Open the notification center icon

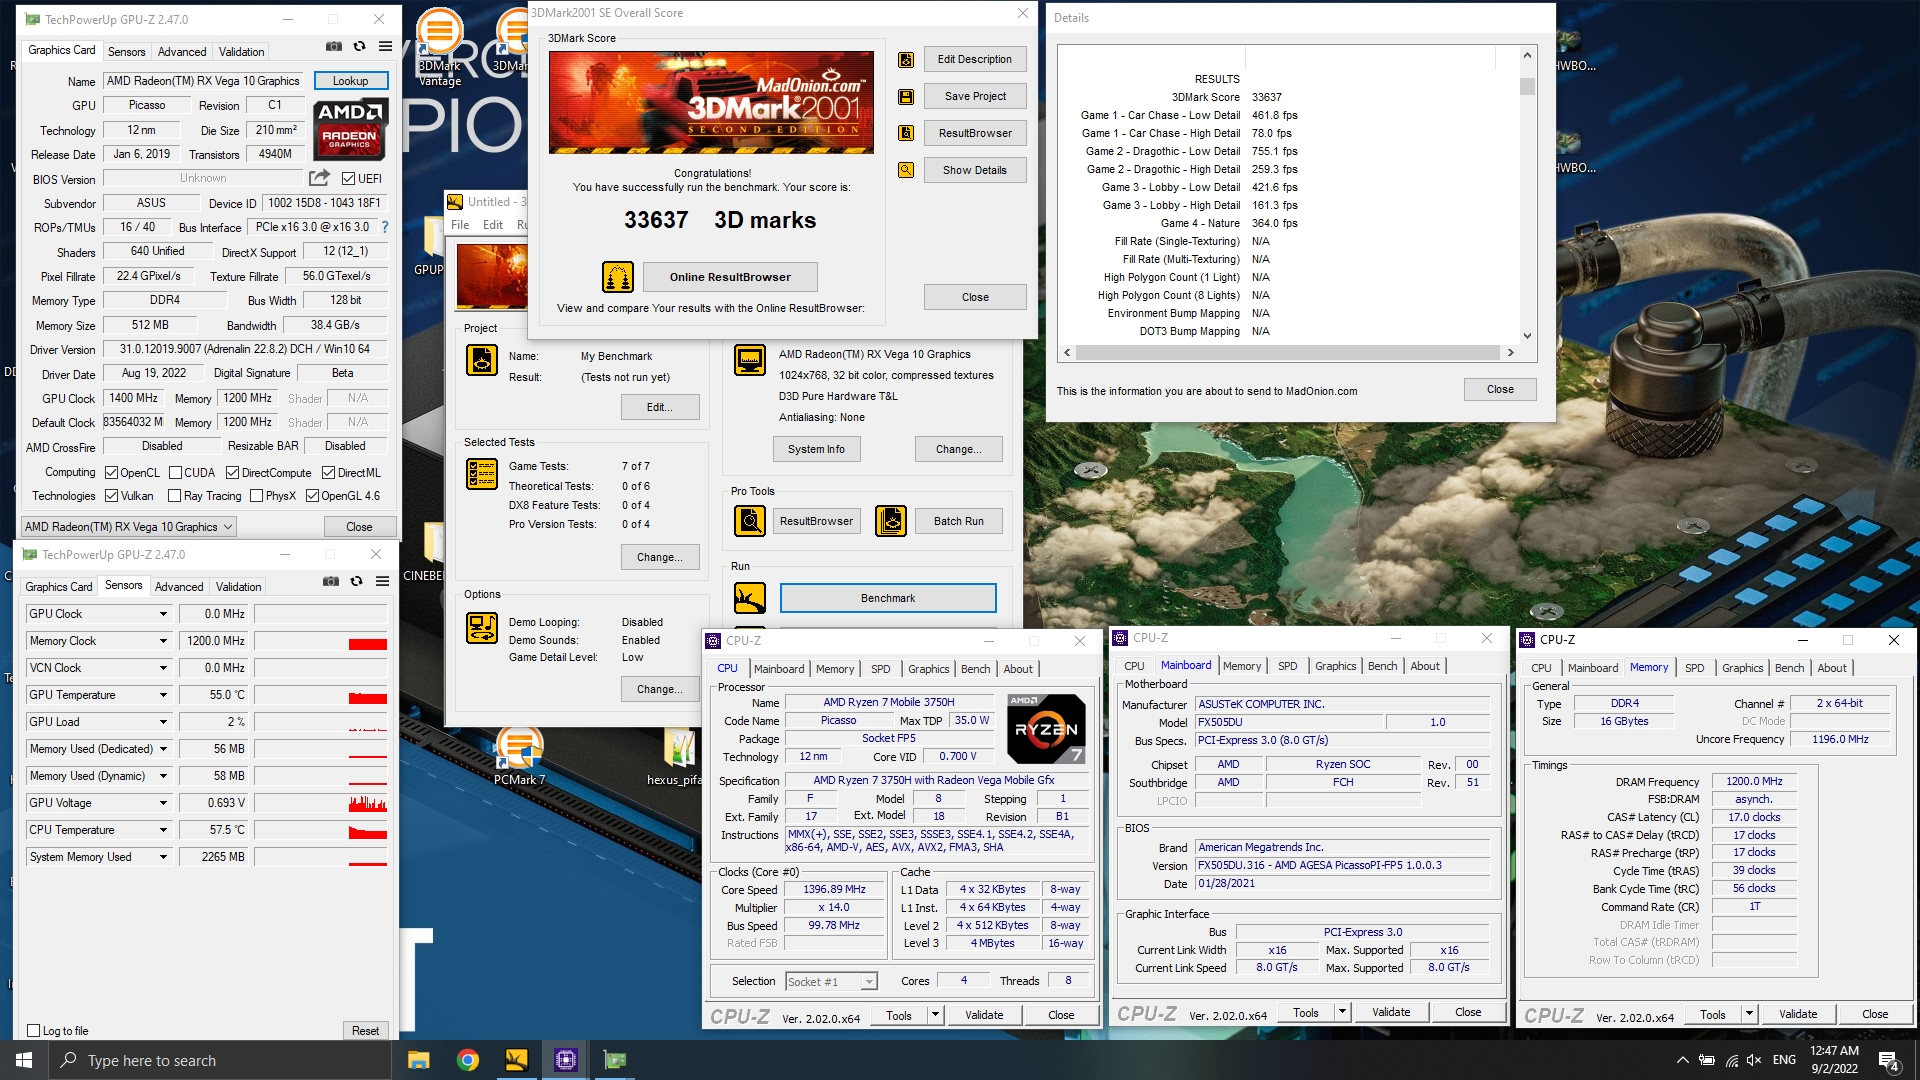tap(1888, 1060)
